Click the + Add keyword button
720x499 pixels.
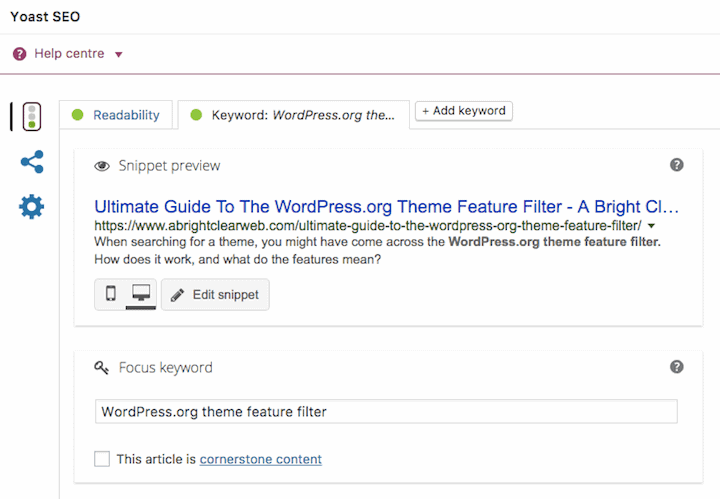click(x=464, y=111)
